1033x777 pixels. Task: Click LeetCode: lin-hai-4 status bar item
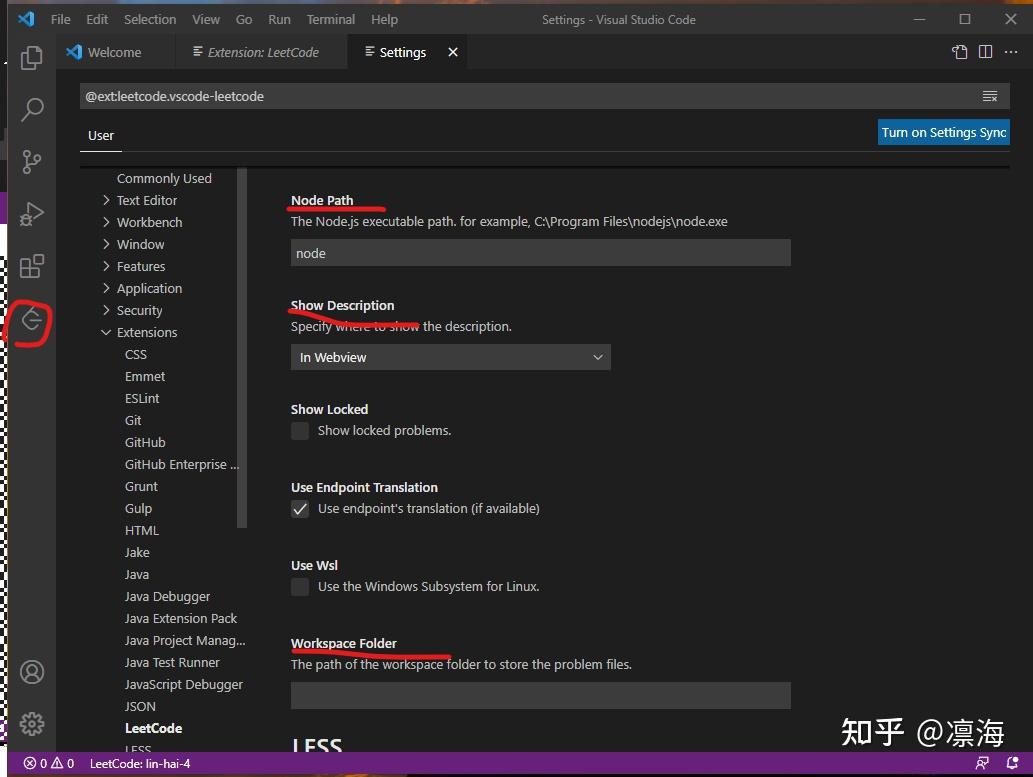pyautogui.click(x=140, y=764)
